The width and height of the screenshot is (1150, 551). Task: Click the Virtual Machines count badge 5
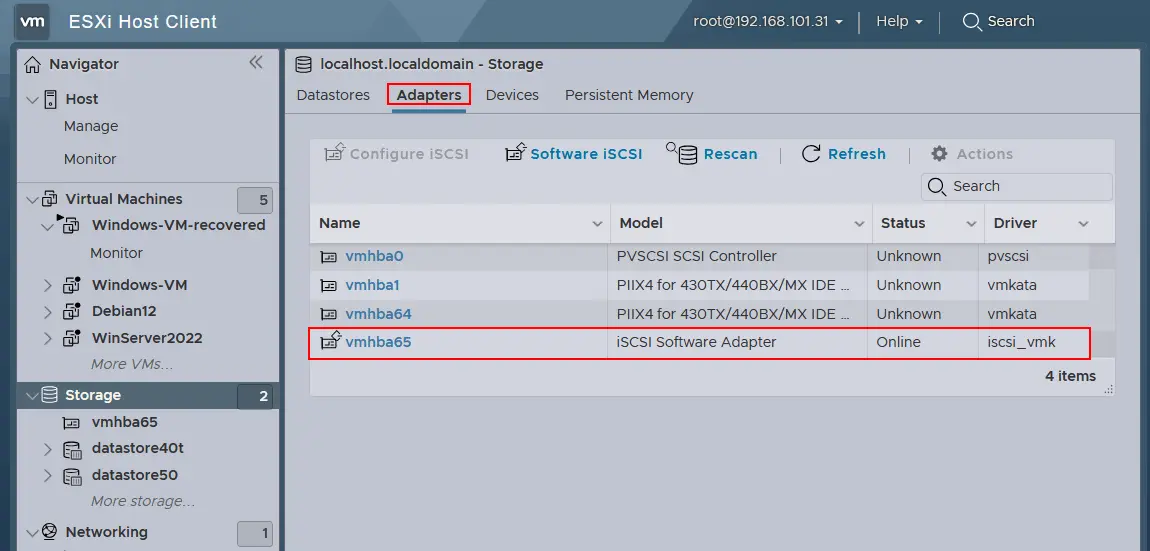[254, 200]
